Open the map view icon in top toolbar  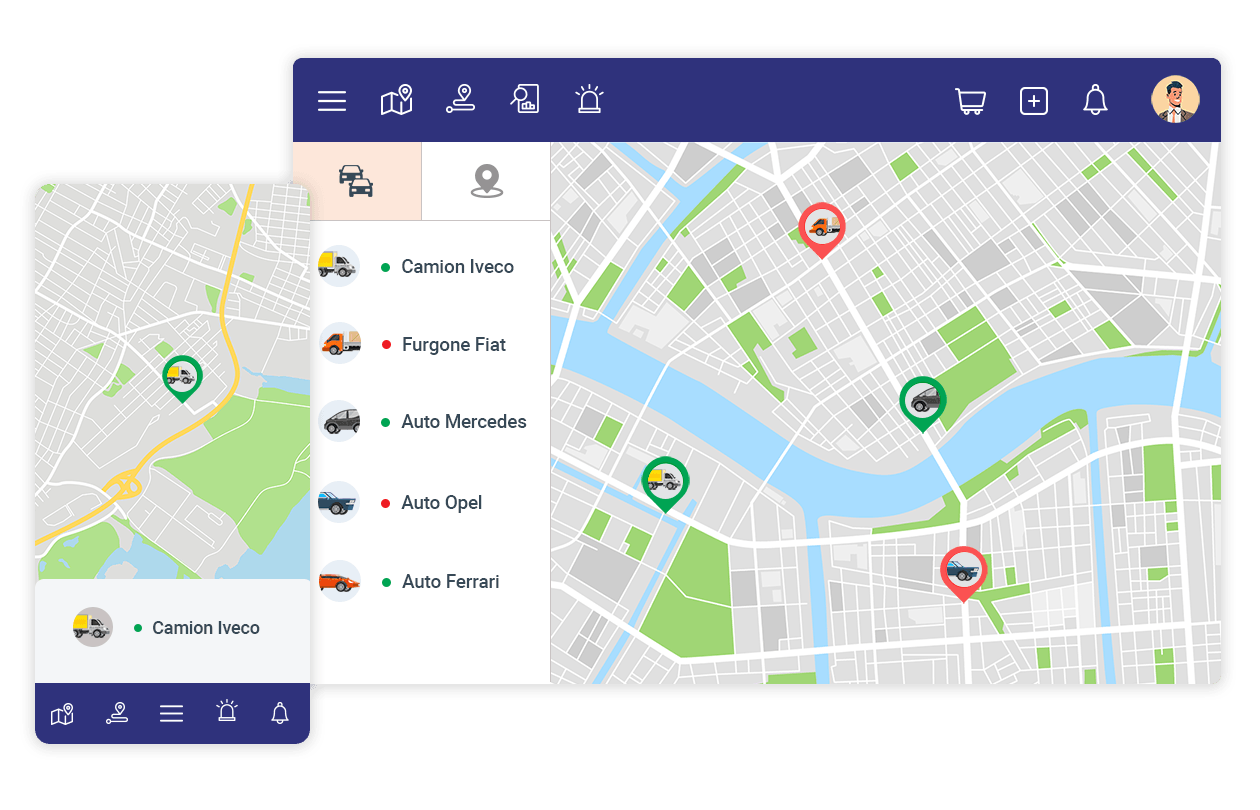tap(396, 100)
